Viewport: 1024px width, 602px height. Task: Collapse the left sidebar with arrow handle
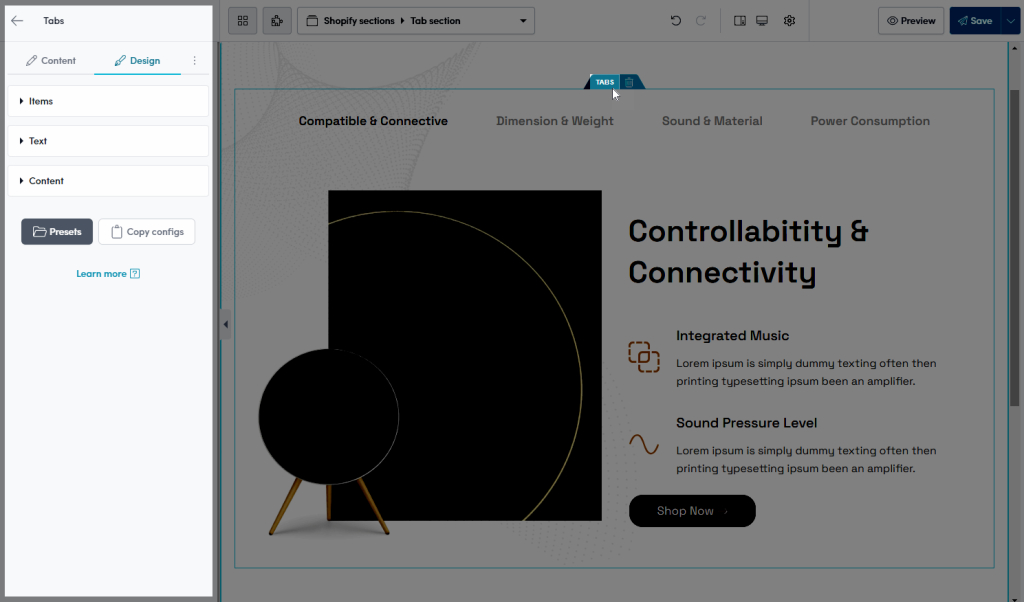pos(225,325)
